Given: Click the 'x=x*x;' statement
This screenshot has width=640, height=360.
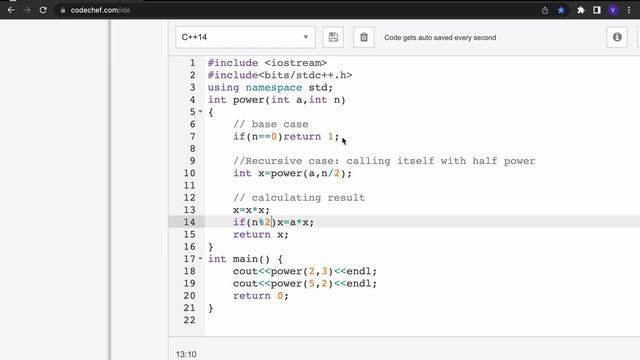Looking at the screenshot, I should [251, 210].
